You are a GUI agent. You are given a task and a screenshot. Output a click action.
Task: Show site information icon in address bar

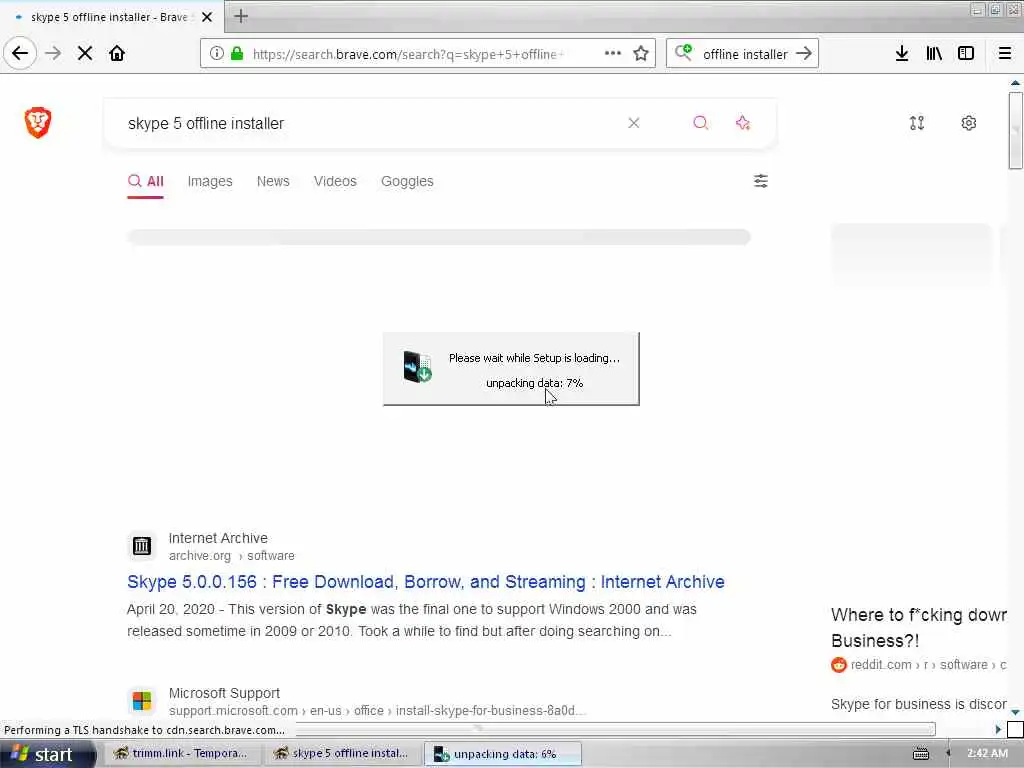pos(216,53)
